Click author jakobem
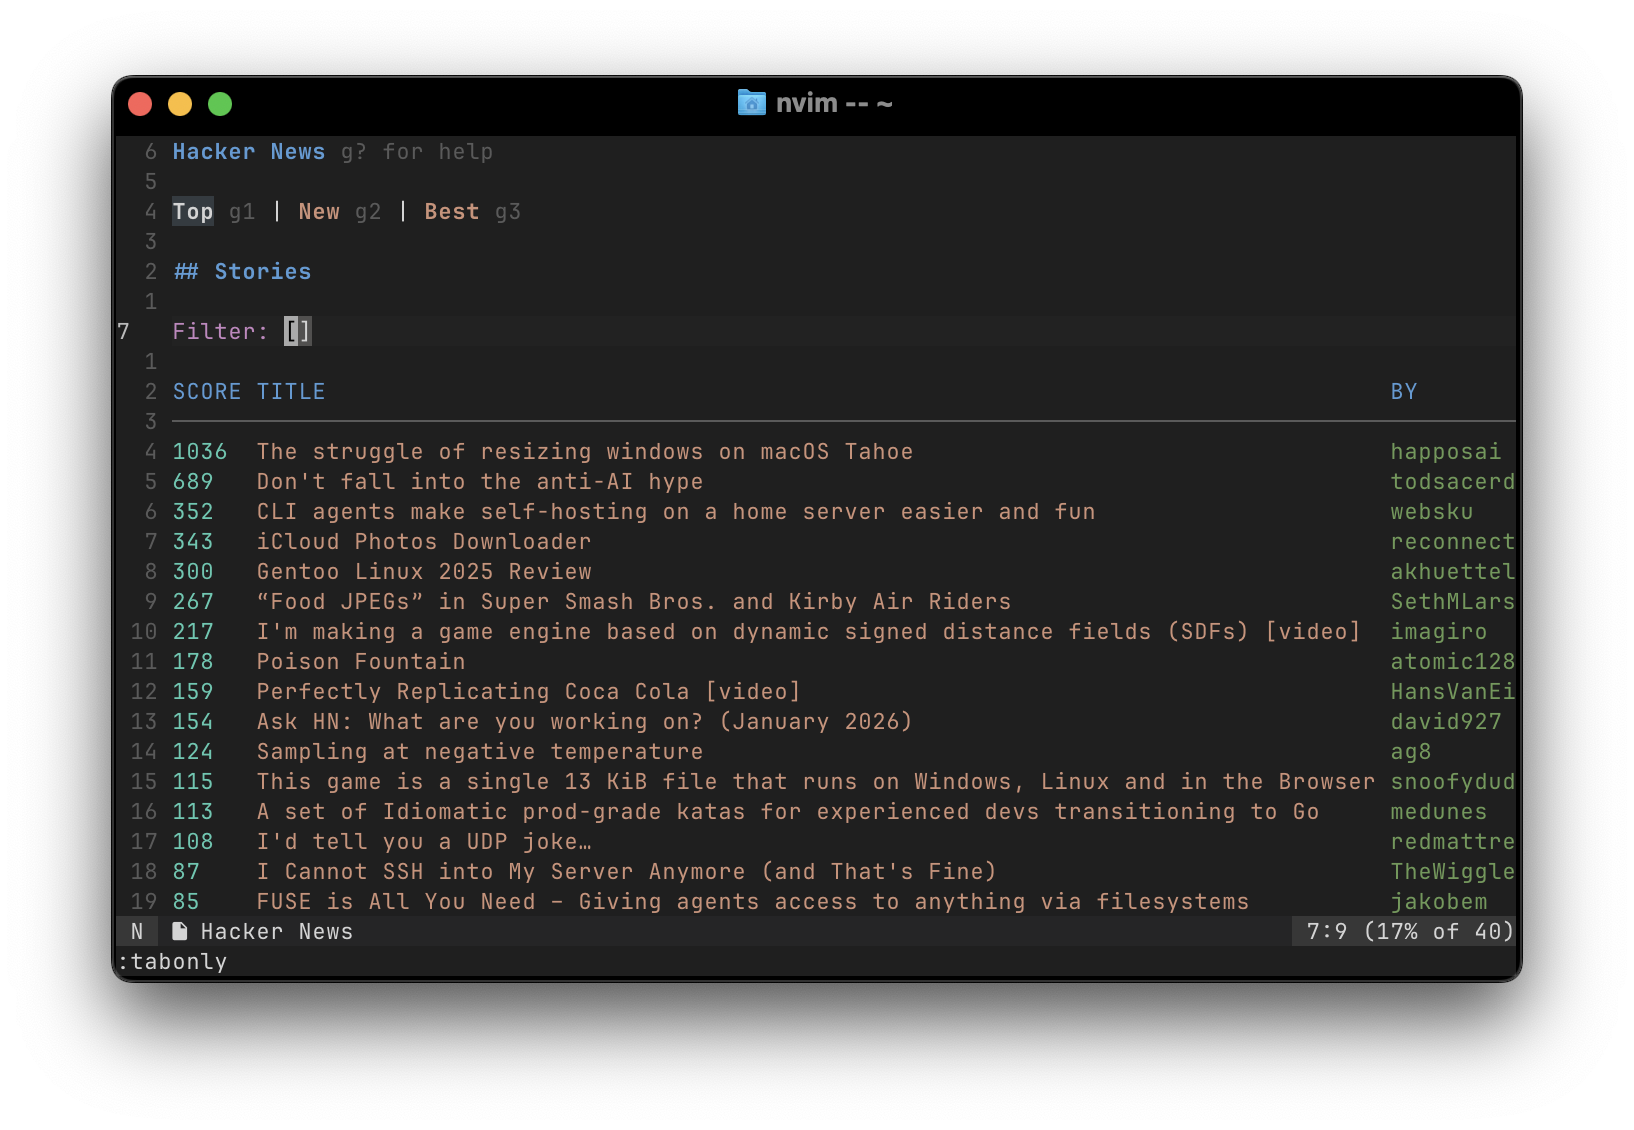The image size is (1634, 1130). point(1439,901)
